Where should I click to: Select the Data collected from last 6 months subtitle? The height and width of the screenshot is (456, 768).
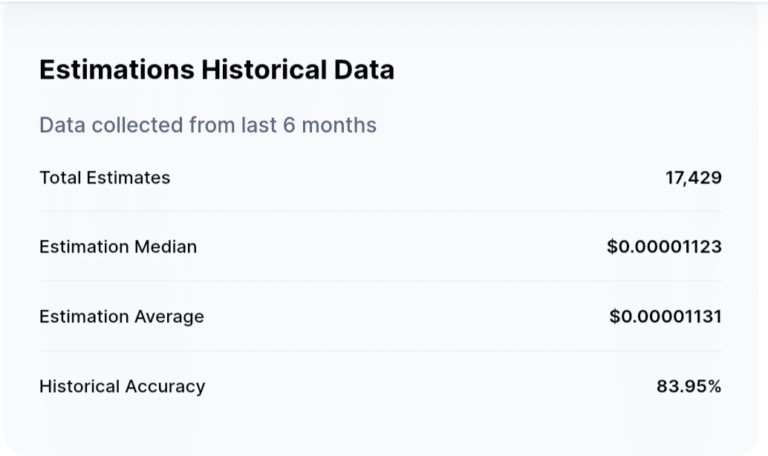(208, 125)
